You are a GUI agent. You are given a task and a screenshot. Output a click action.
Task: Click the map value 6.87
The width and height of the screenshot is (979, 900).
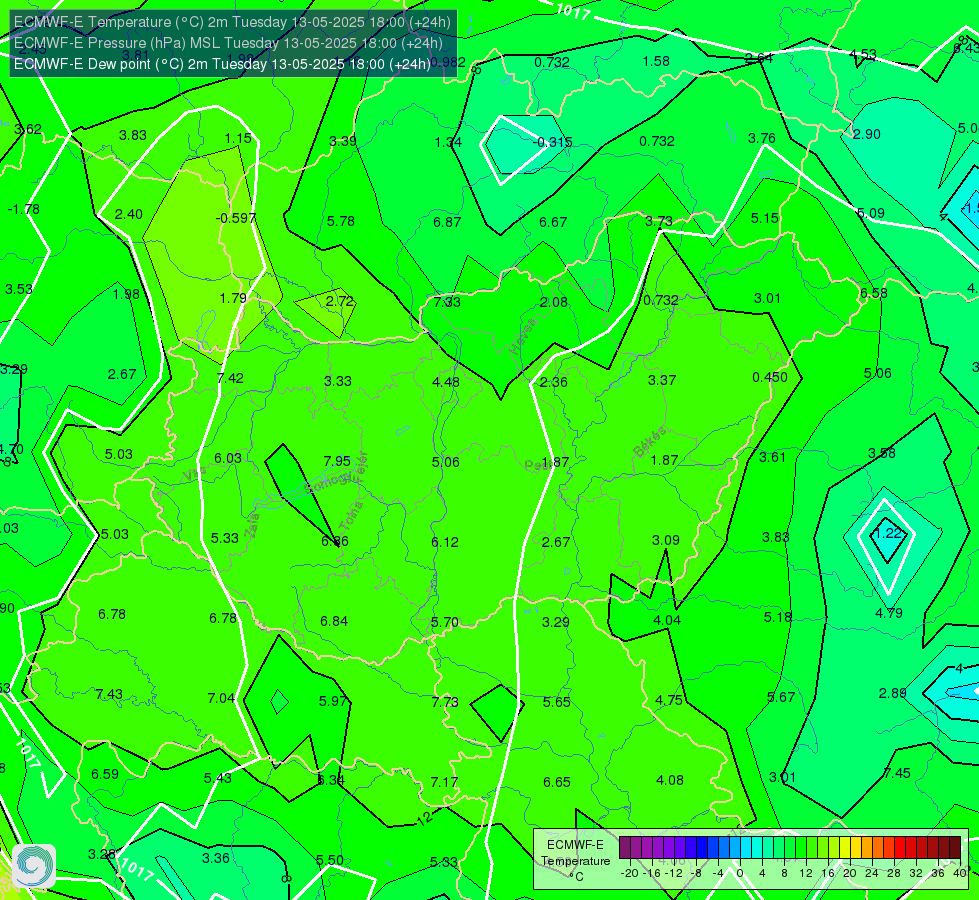[x=447, y=222]
